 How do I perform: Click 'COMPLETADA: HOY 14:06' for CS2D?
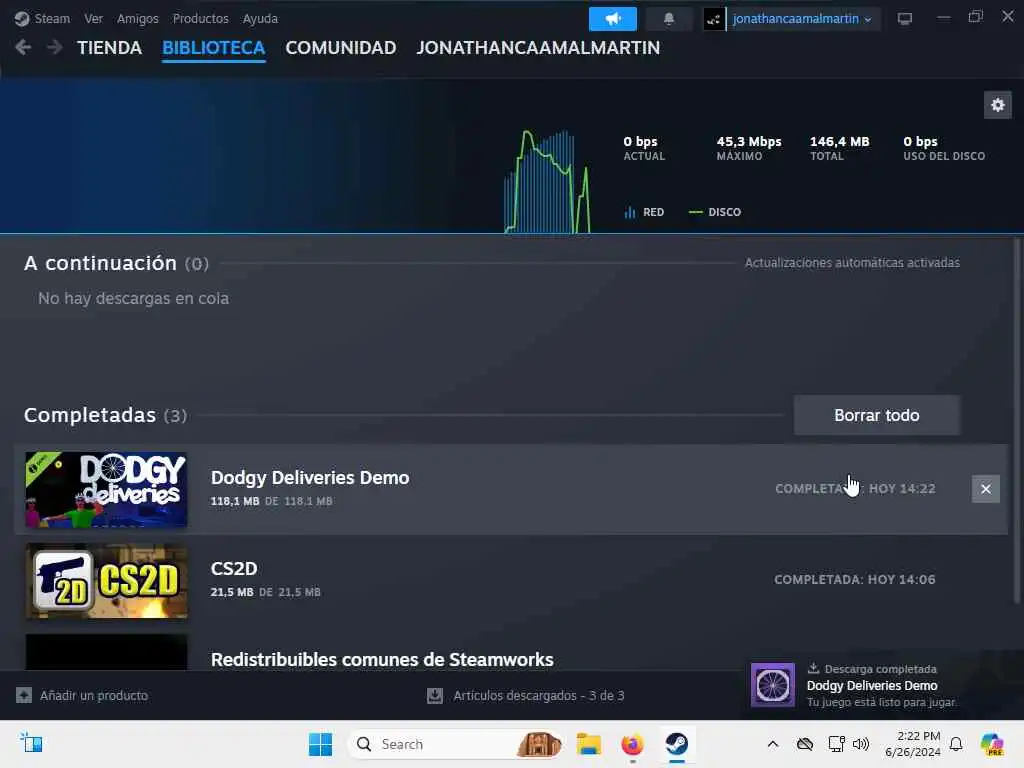pyautogui.click(x=854, y=579)
